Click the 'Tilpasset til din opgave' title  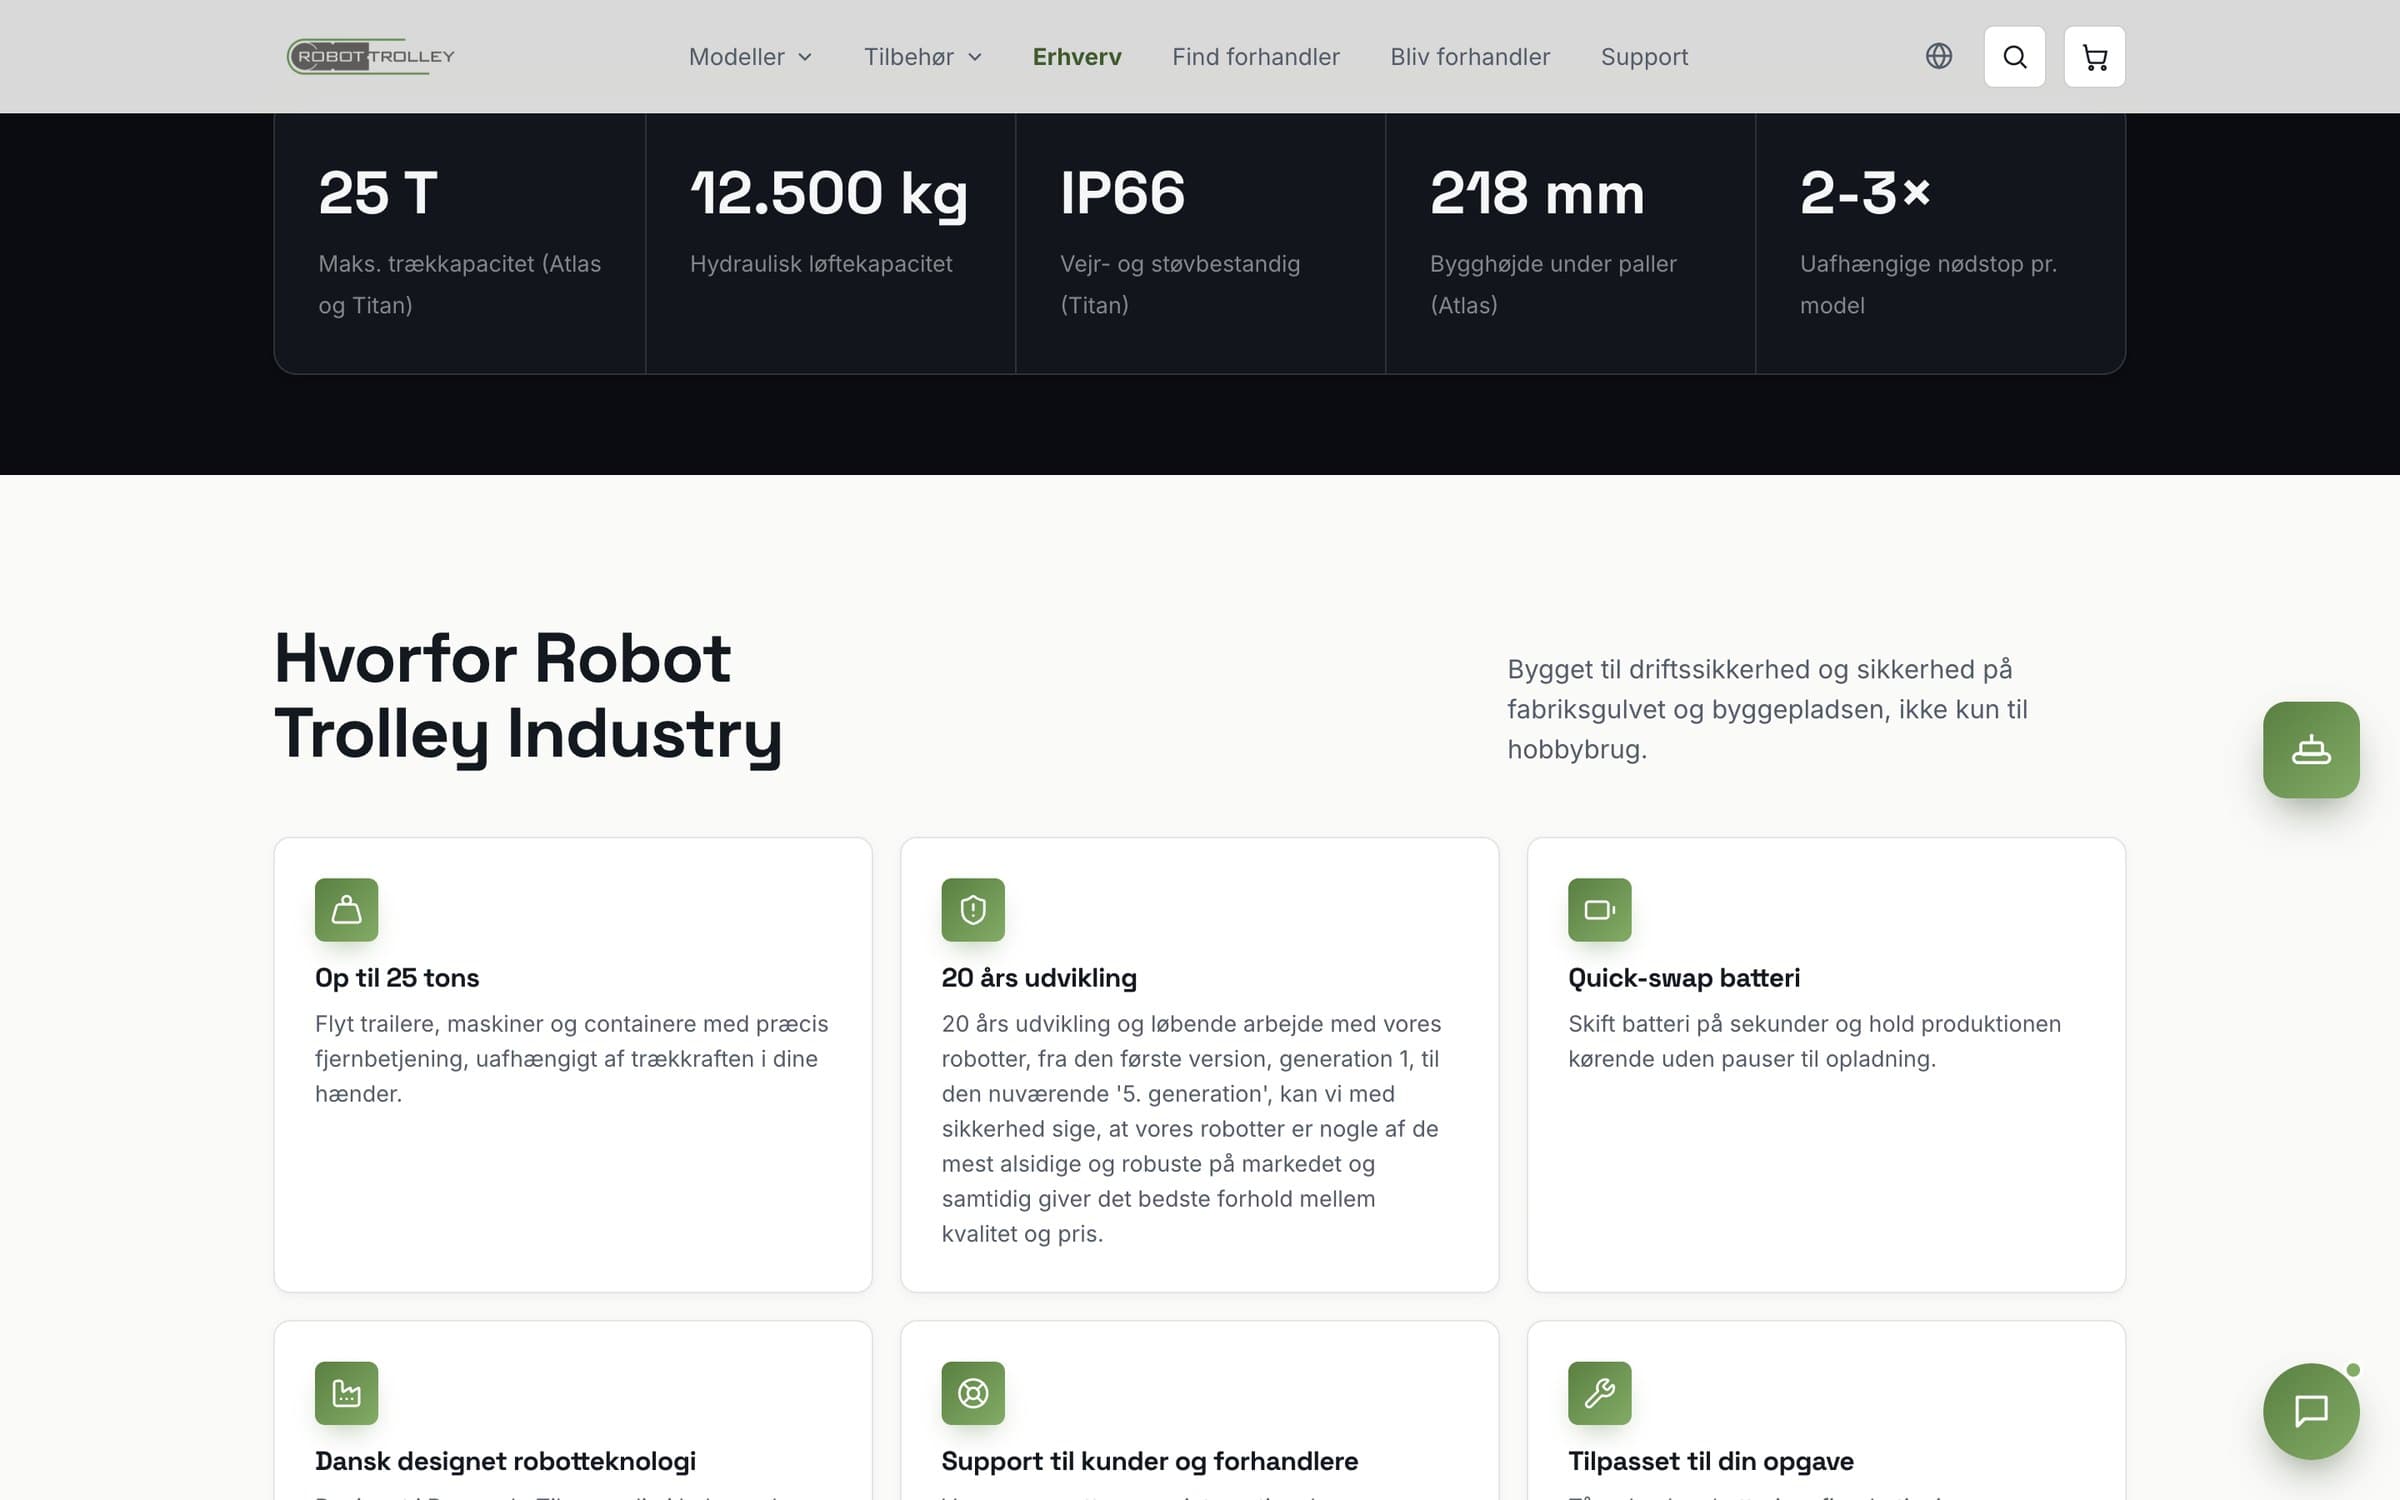coord(1710,1461)
